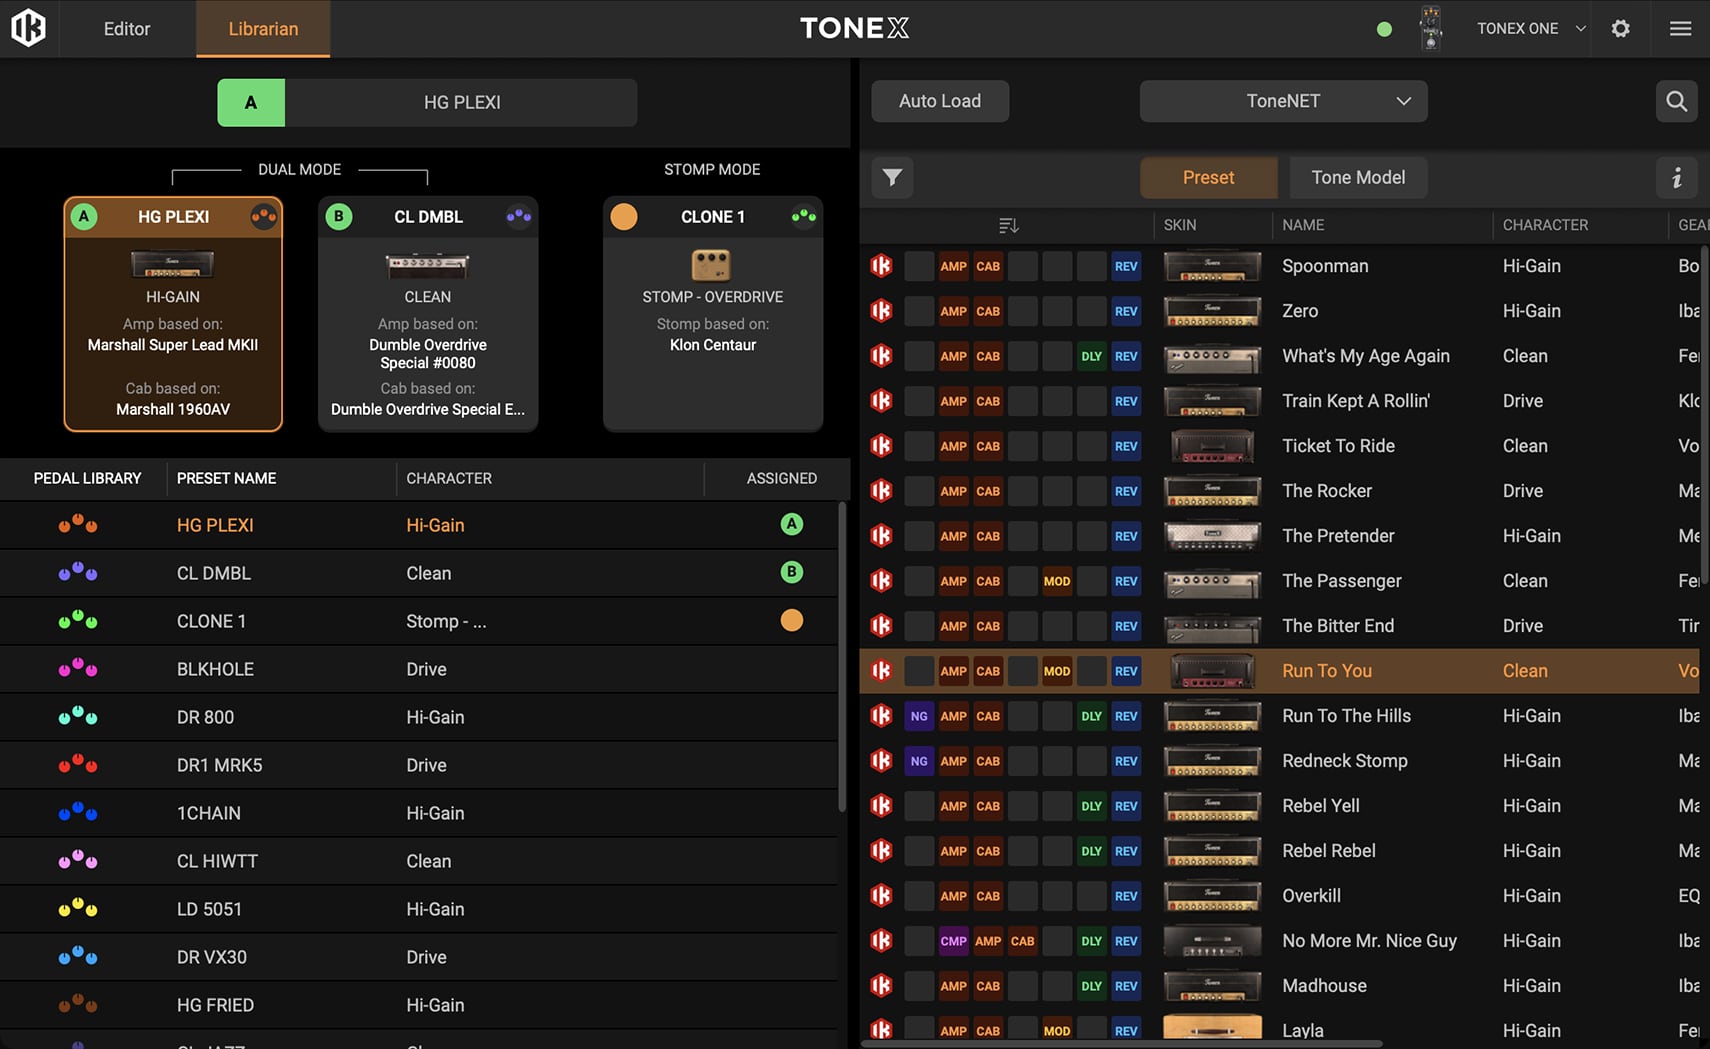Select the Spoonman amp skin thumbnail
This screenshot has height=1049, width=1710.
tap(1212, 266)
